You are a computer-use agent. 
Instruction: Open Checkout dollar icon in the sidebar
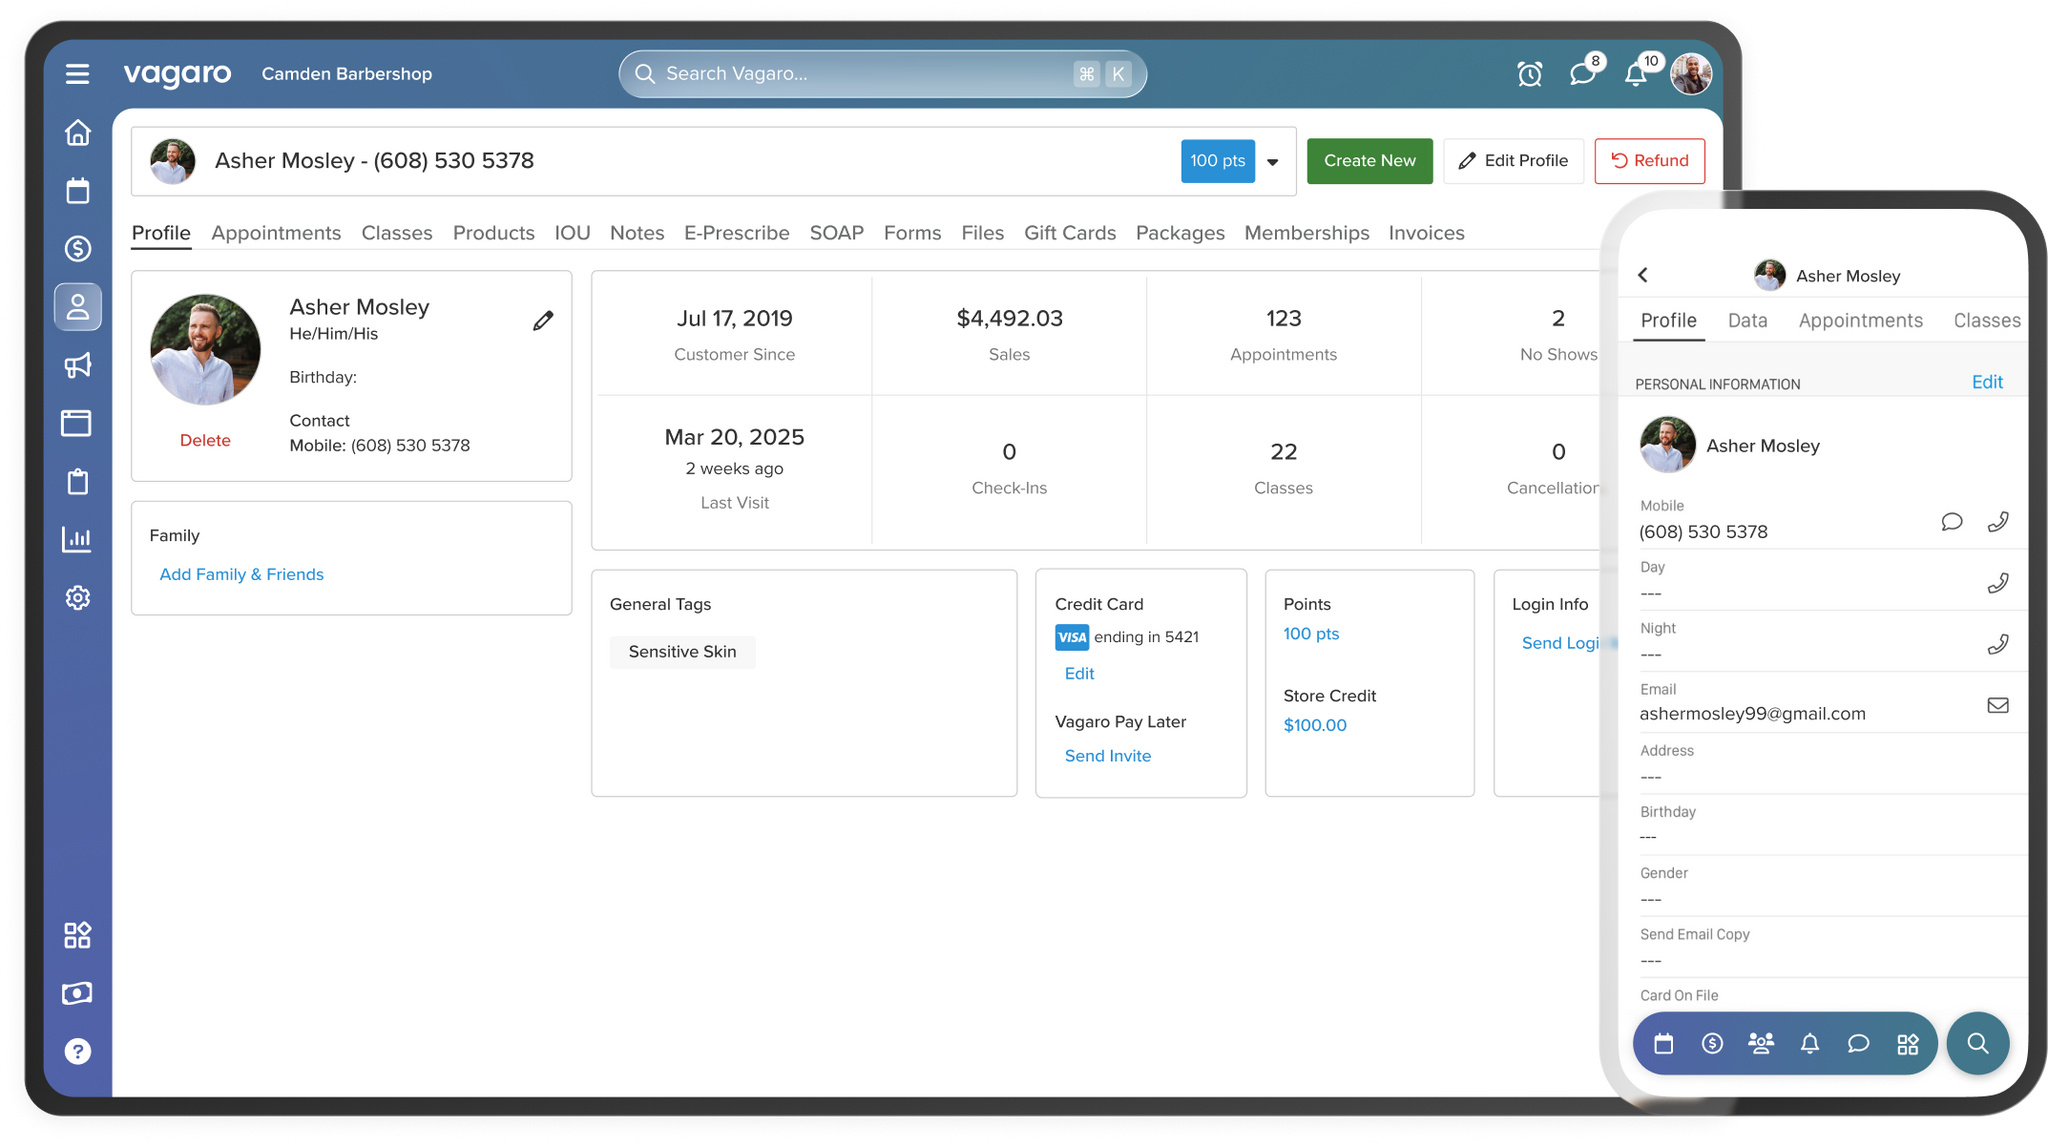pos(77,248)
